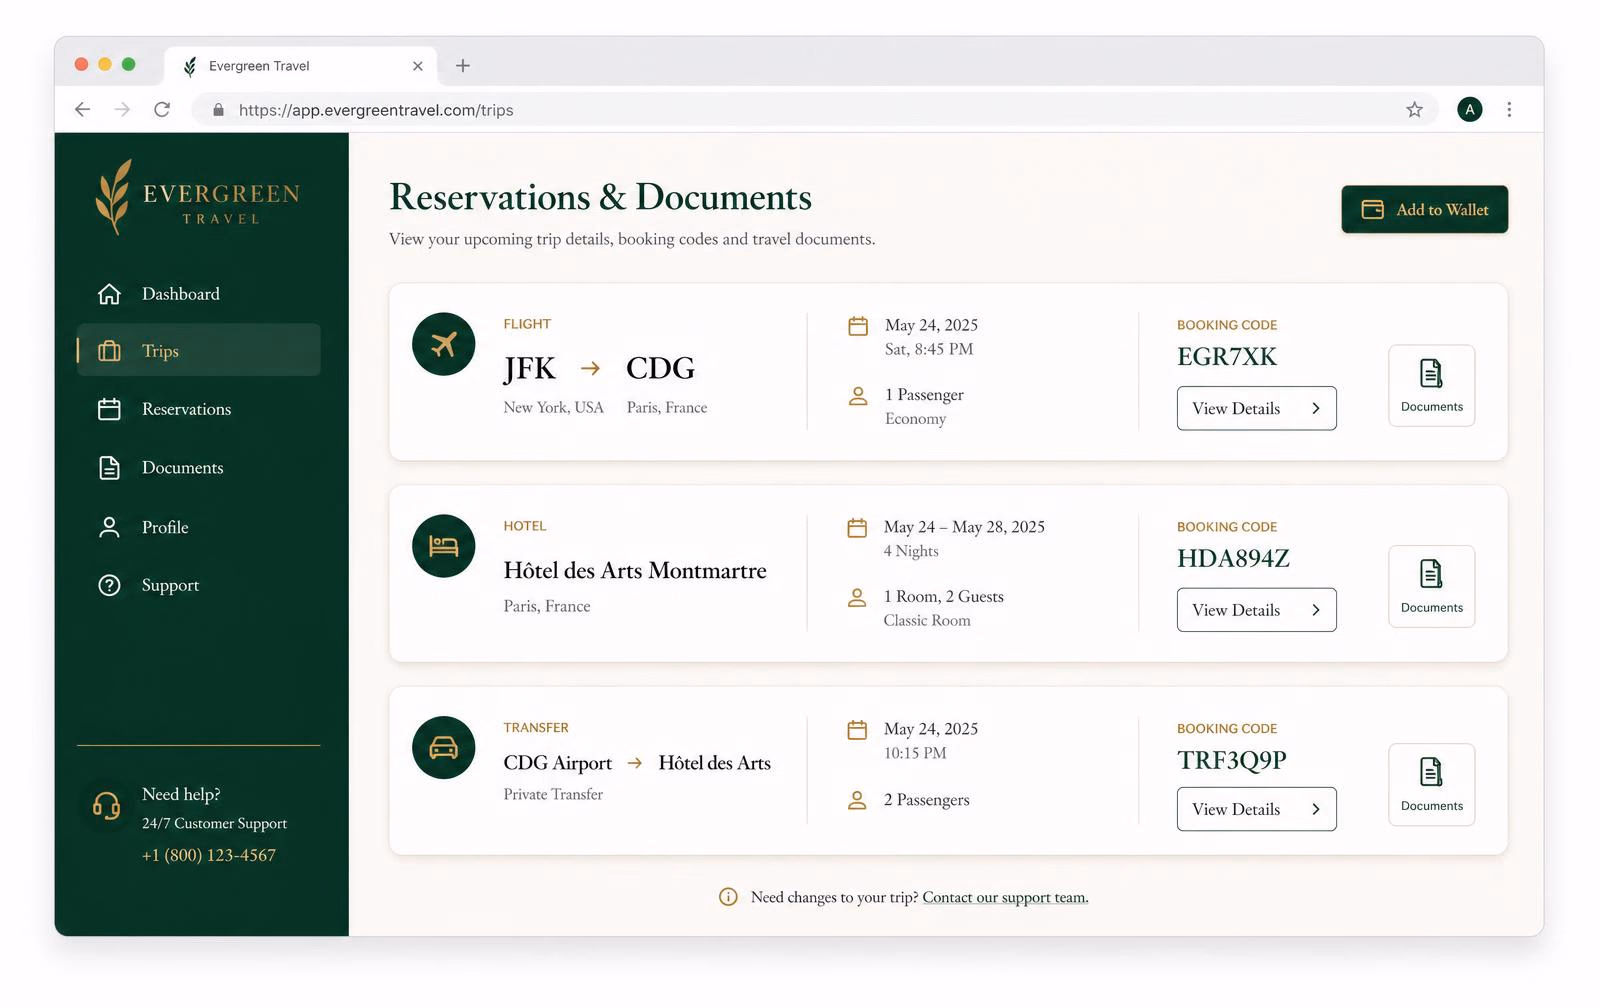Image resolution: width=1600 pixels, height=1008 pixels.
Task: Click the info icon beside Need changes
Action: click(x=728, y=897)
